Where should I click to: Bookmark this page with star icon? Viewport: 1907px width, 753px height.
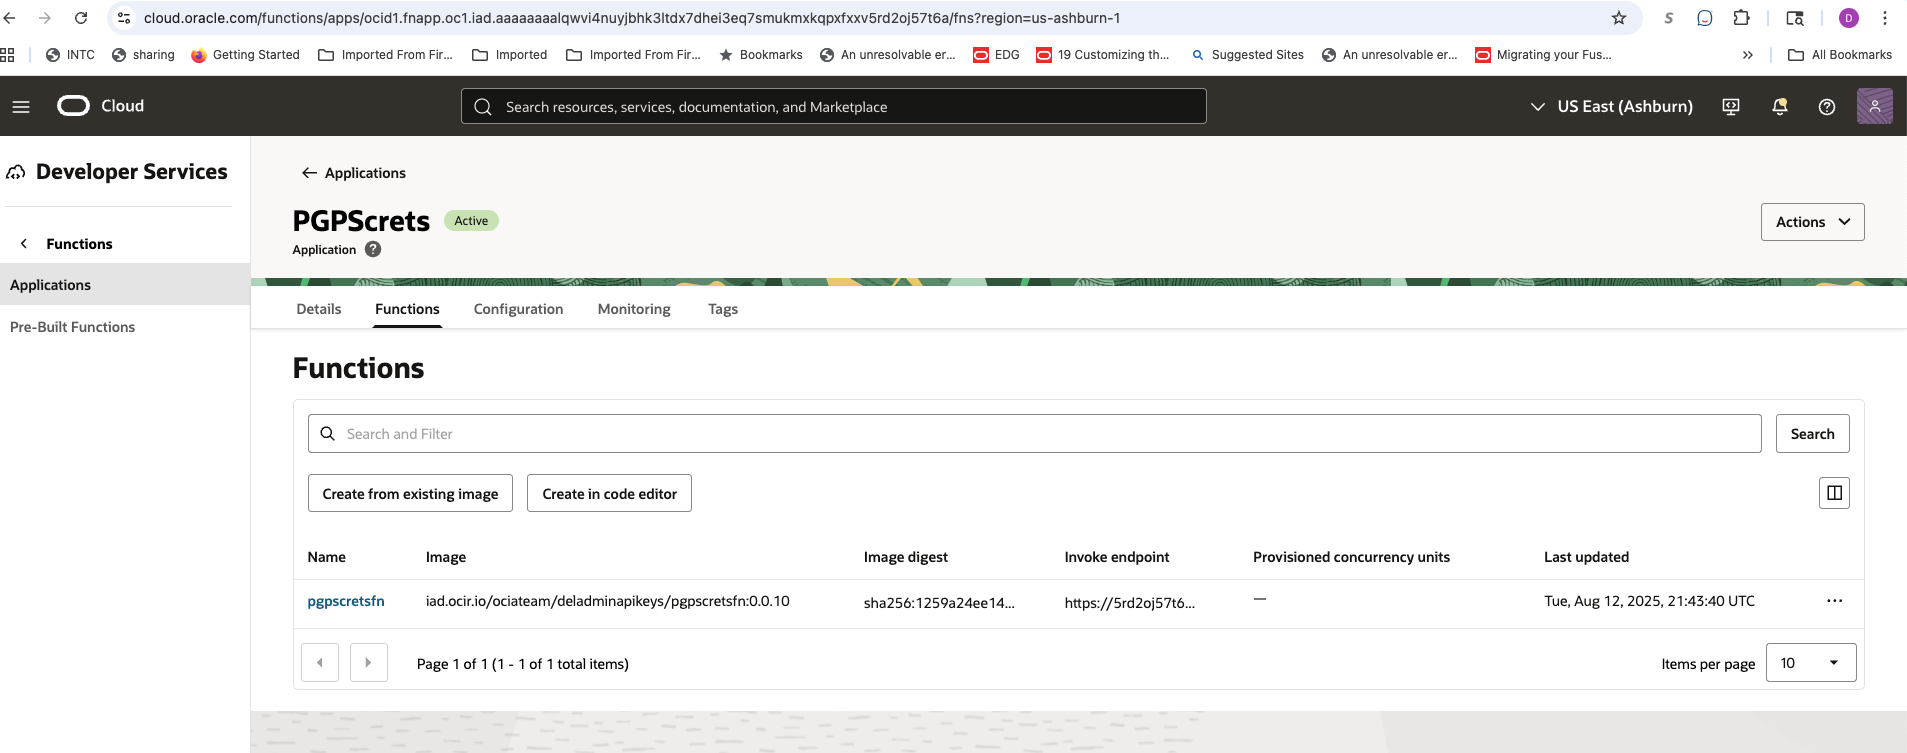(x=1618, y=18)
